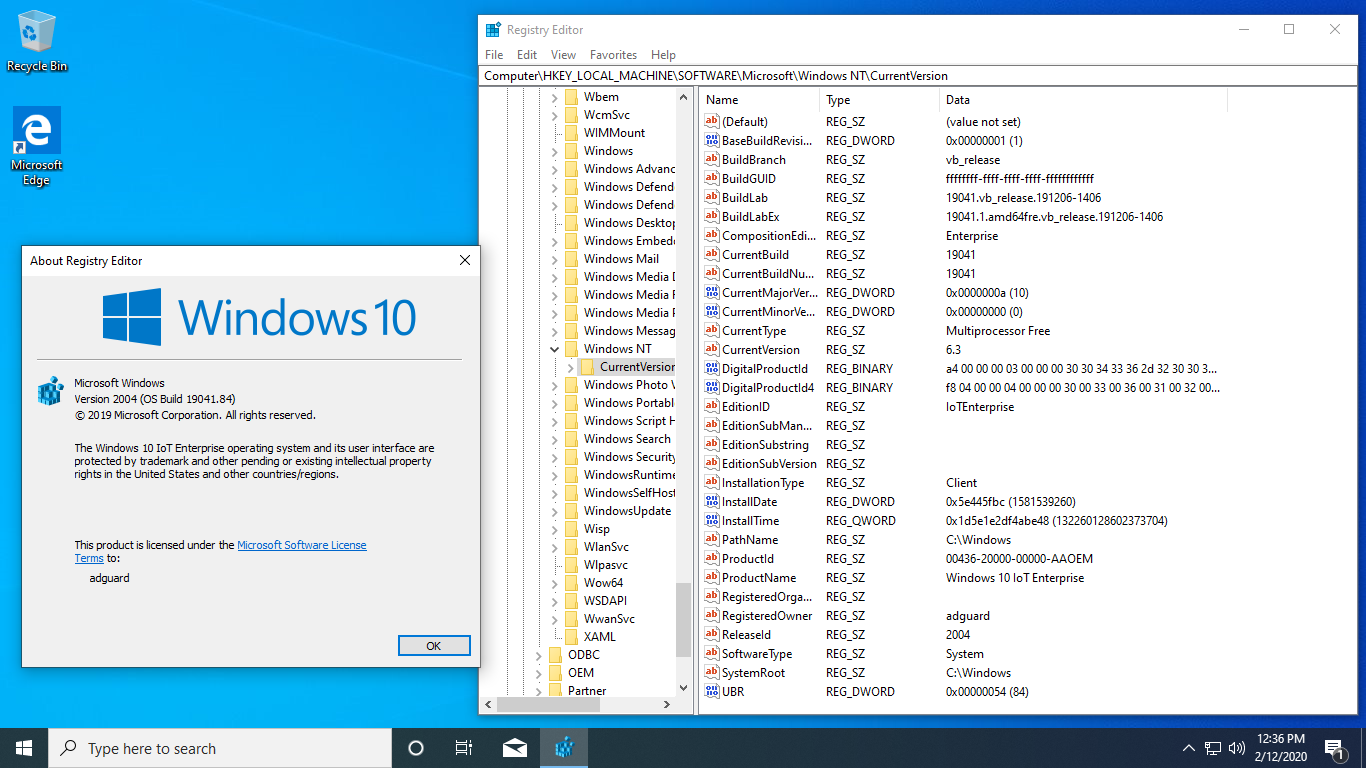Expand the OEM tree key
1366x768 pixels.
539,673
